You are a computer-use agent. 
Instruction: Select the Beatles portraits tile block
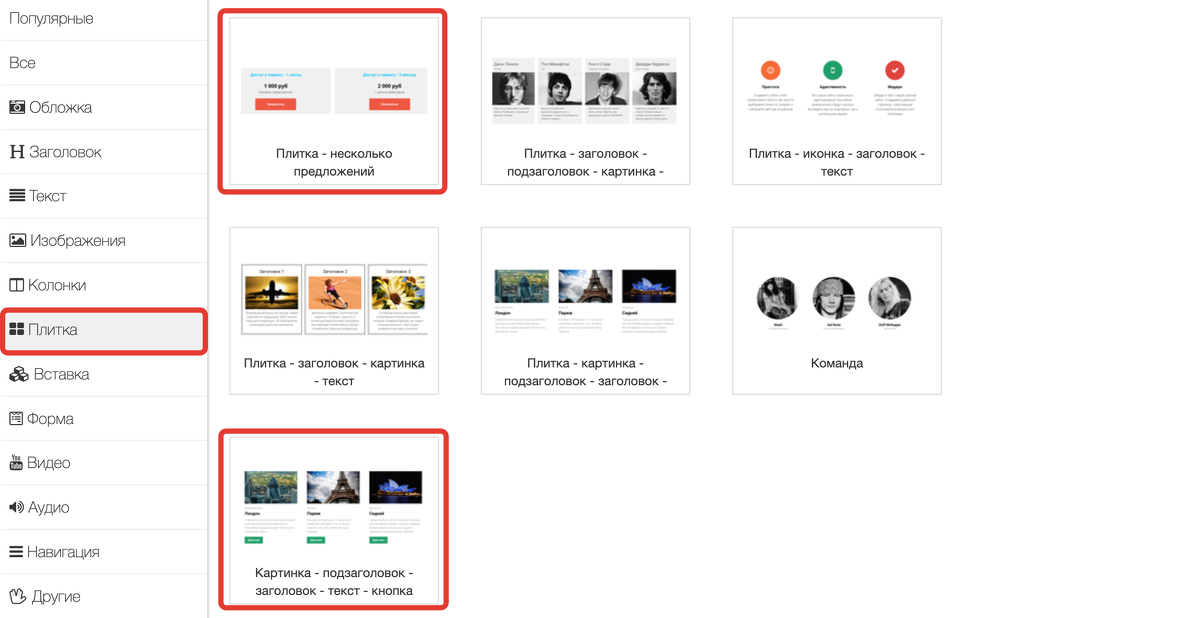point(585,101)
